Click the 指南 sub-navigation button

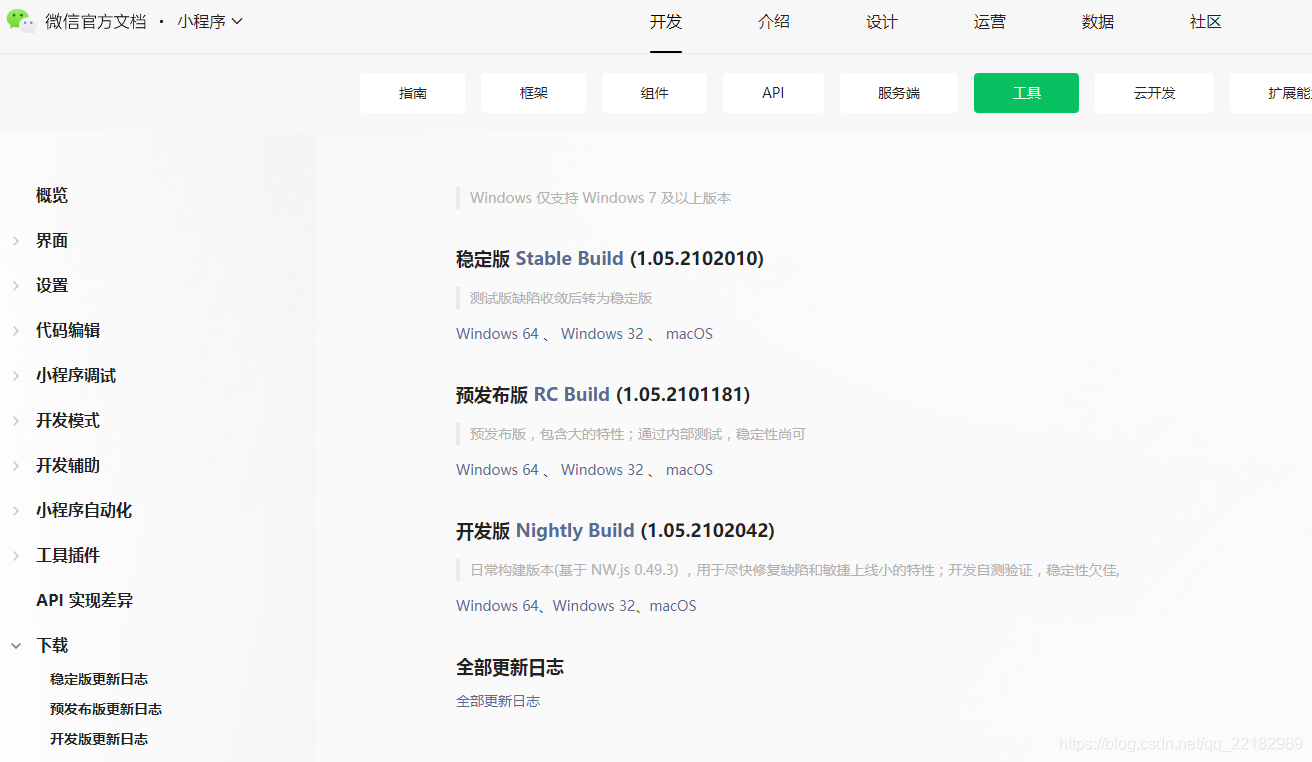pyautogui.click(x=412, y=93)
